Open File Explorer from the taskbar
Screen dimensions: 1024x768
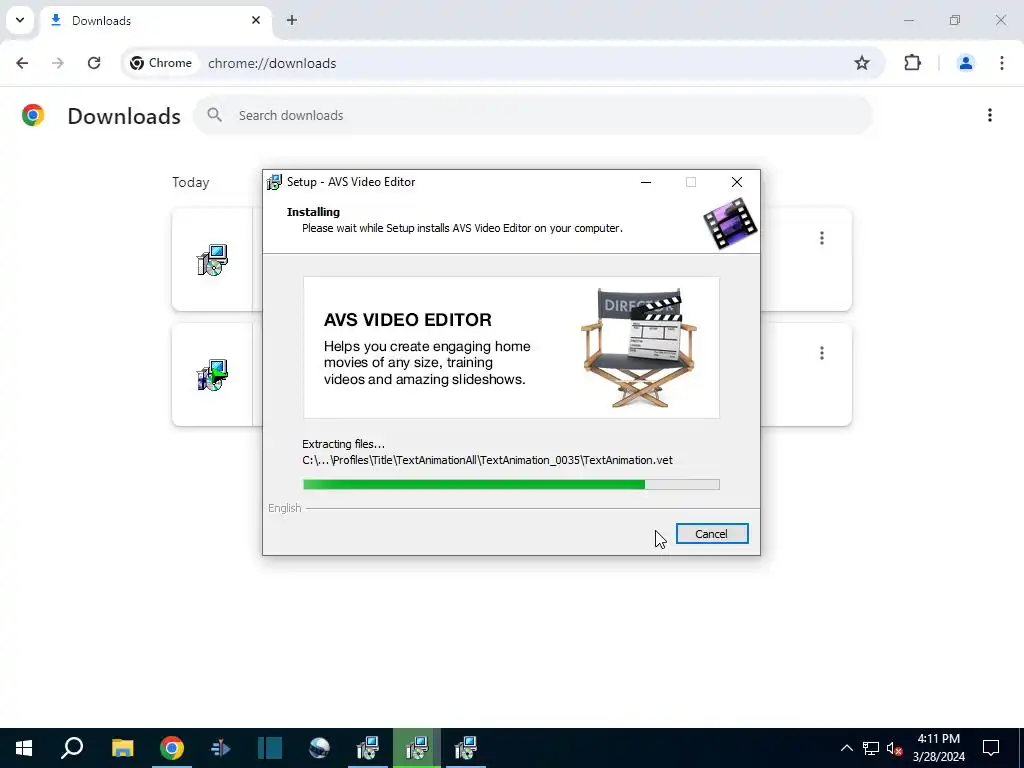coord(122,748)
